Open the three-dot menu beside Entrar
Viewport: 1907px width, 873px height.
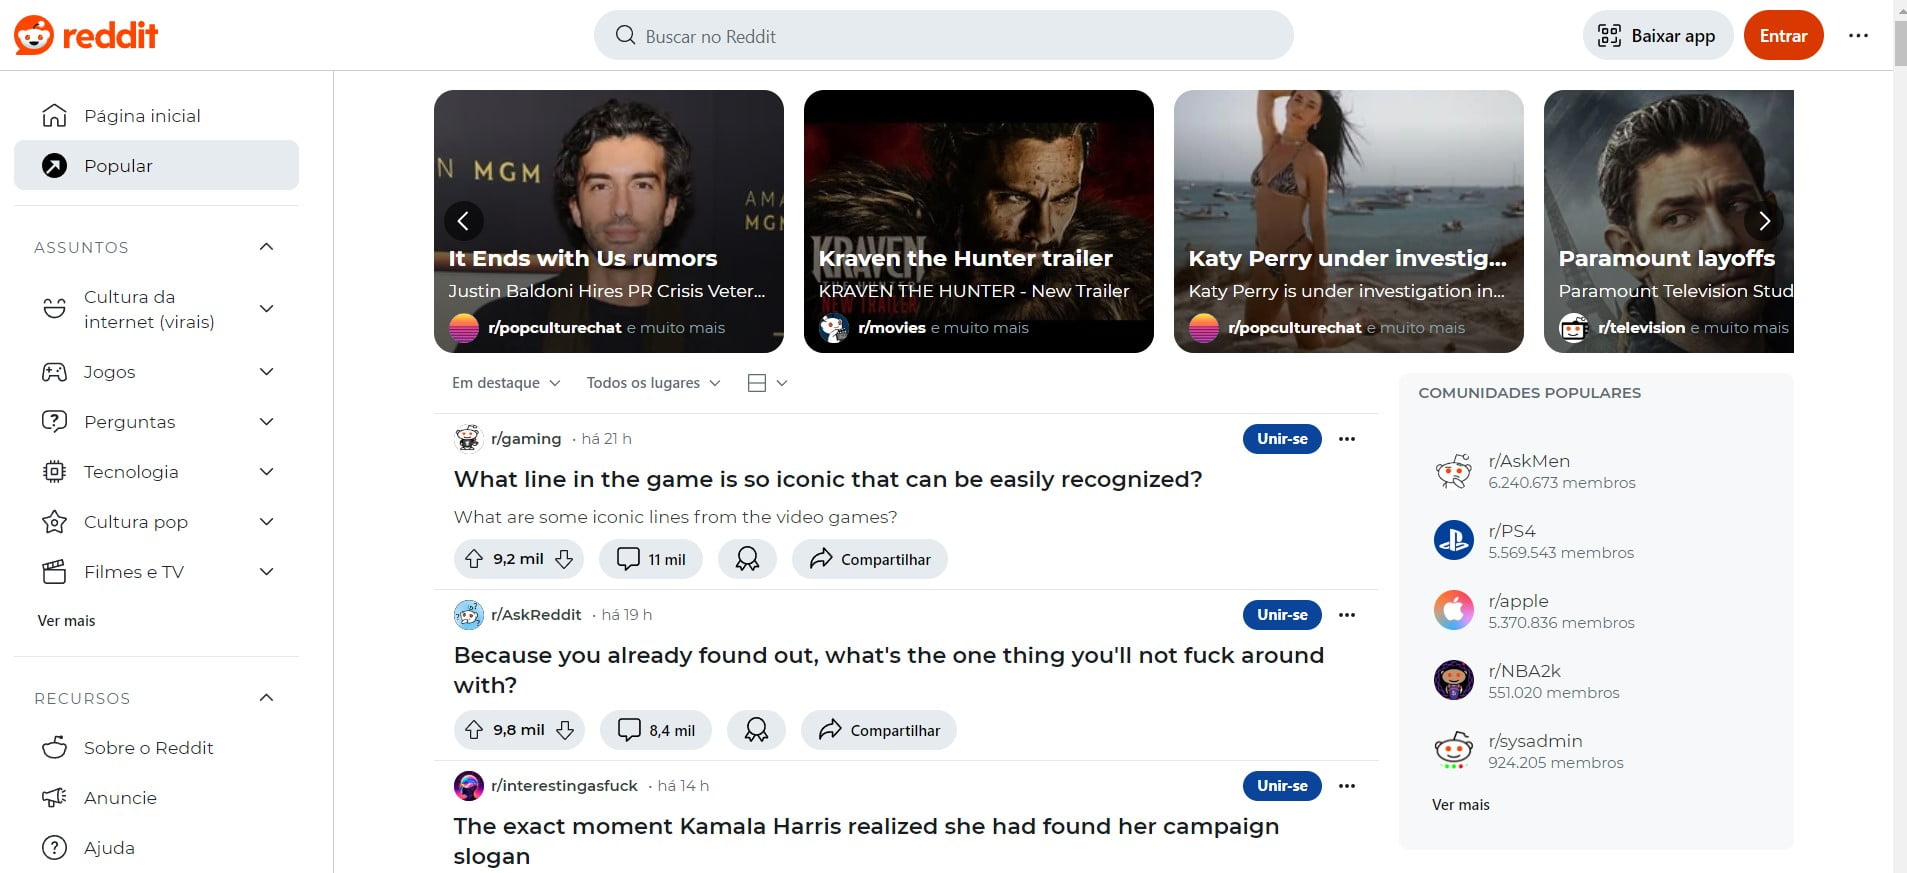pyautogui.click(x=1858, y=35)
